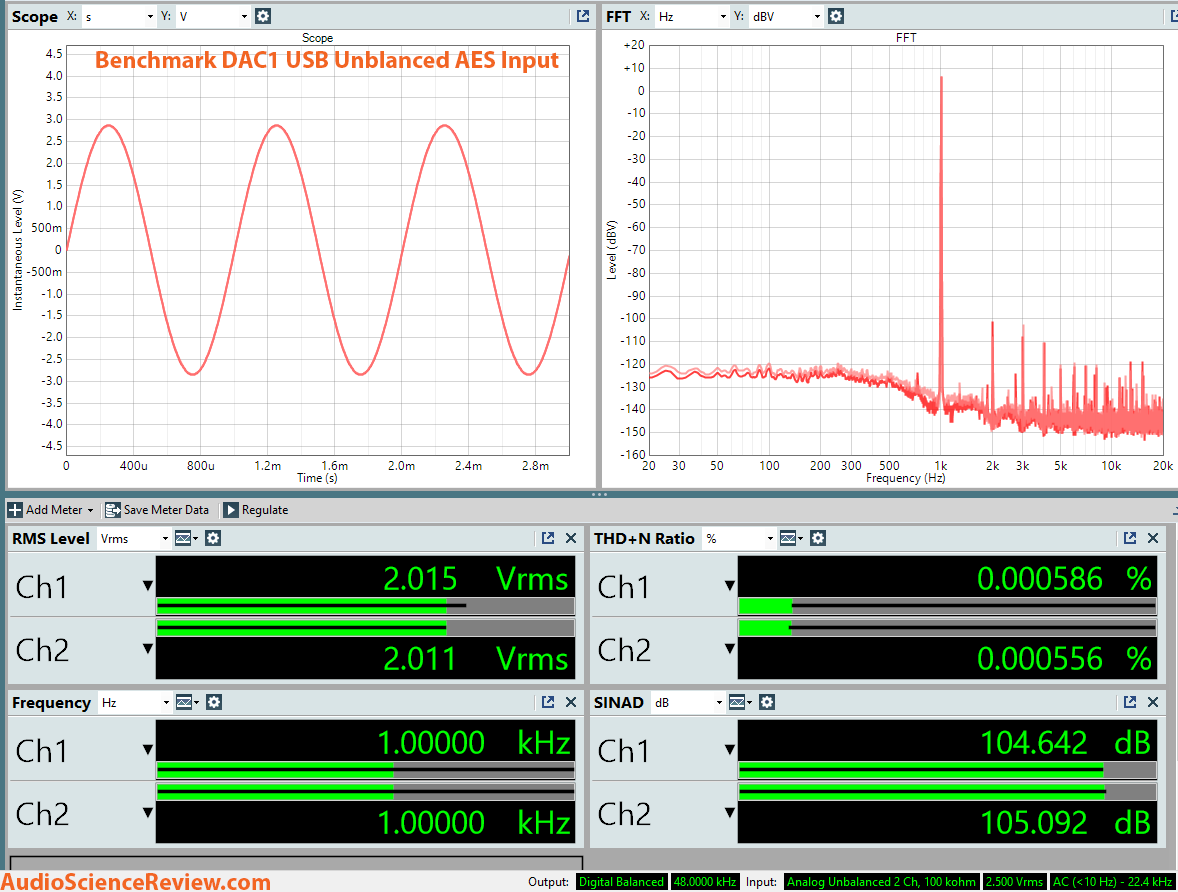This screenshot has width=1178, height=892.
Task: Click the FFT spectrum plot area
Action: (906, 250)
